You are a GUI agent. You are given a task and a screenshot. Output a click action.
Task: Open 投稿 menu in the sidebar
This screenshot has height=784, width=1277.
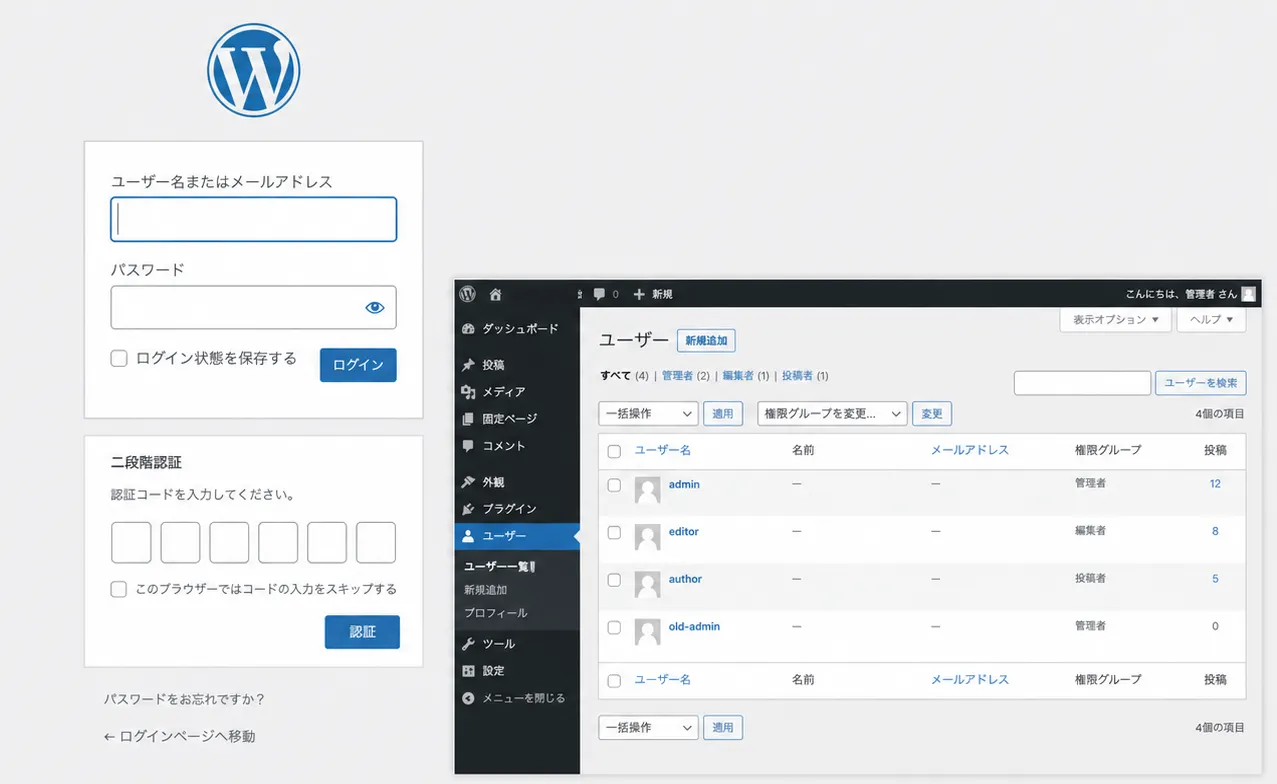pyautogui.click(x=517, y=365)
